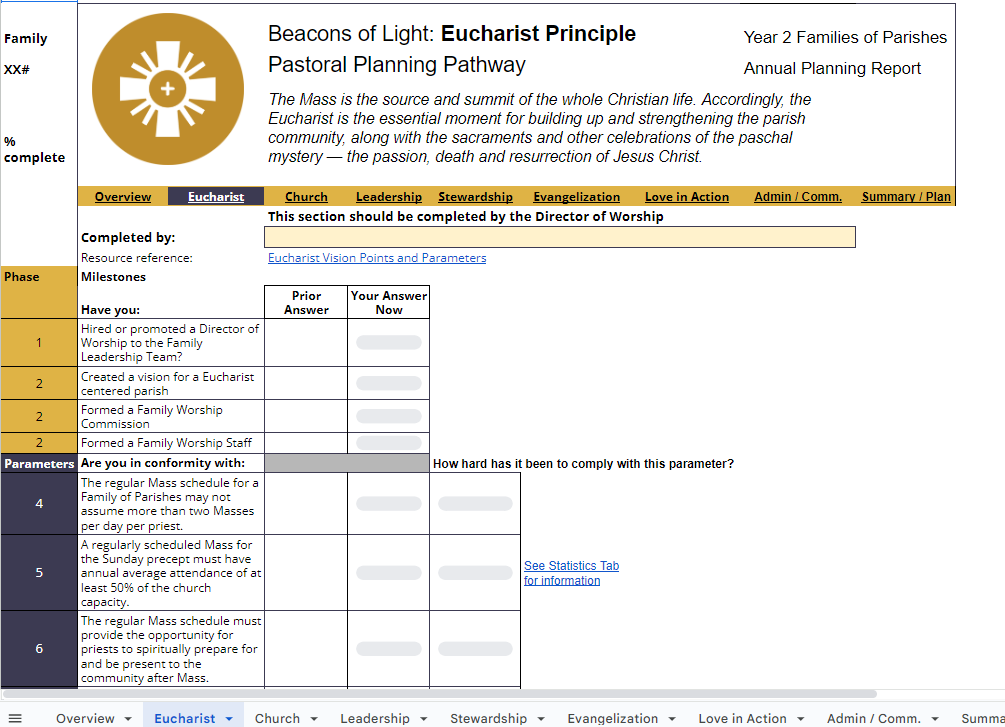The width and height of the screenshot is (1005, 727).
Task: Open difficulty dropdown for 50% attendance parameter
Action: (x=475, y=573)
